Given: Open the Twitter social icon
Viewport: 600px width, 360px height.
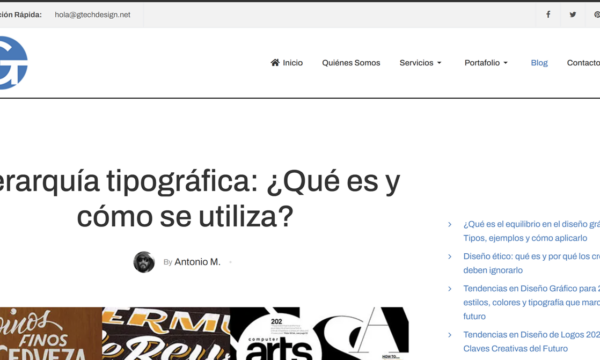Looking at the screenshot, I should tap(572, 15).
